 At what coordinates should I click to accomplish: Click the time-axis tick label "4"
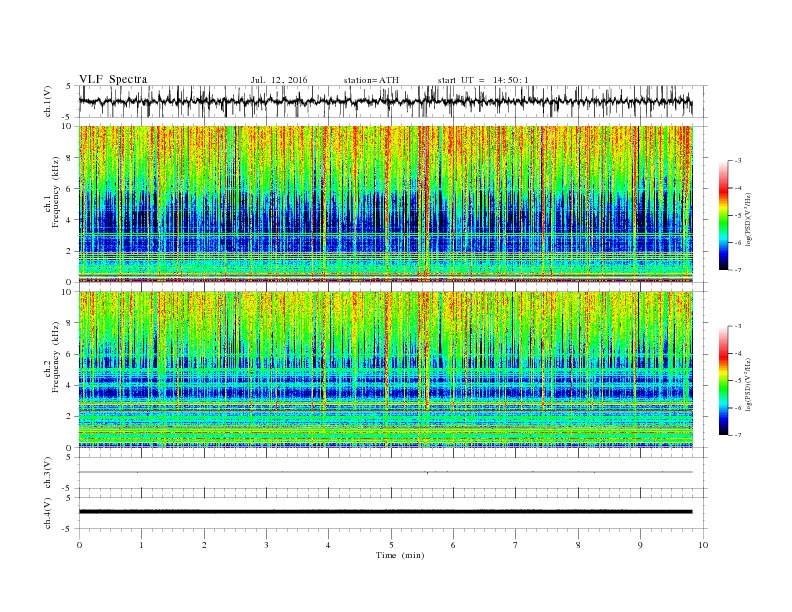click(329, 545)
